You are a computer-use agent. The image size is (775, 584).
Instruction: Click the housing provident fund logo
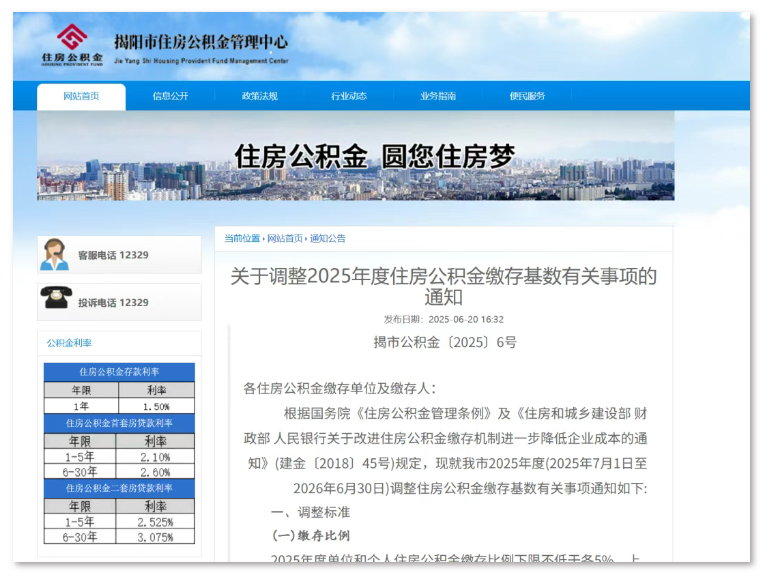coord(71,45)
